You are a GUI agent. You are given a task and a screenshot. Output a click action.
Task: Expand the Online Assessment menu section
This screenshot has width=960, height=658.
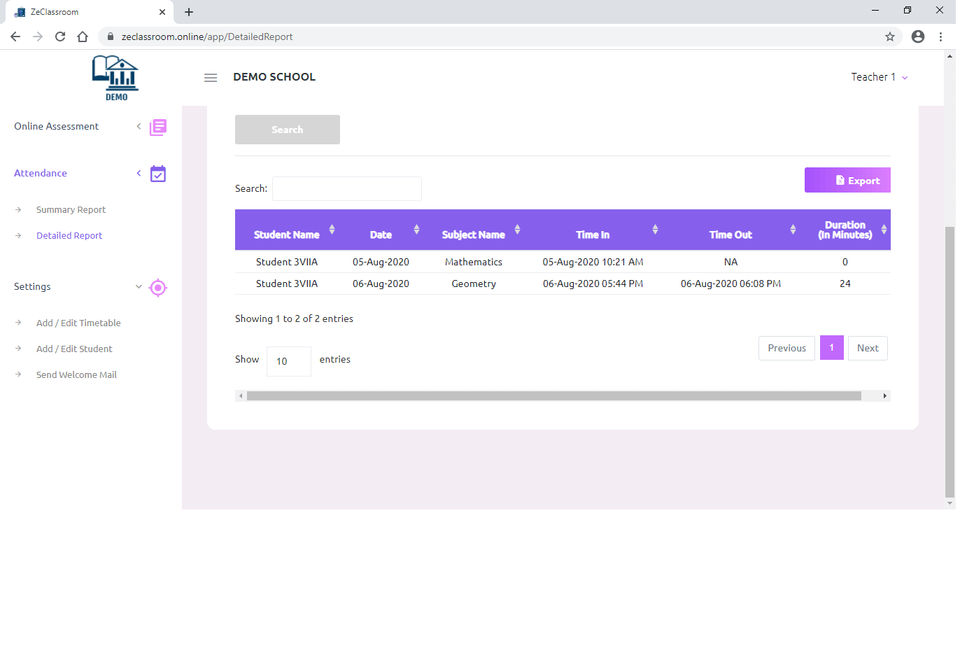(139, 126)
